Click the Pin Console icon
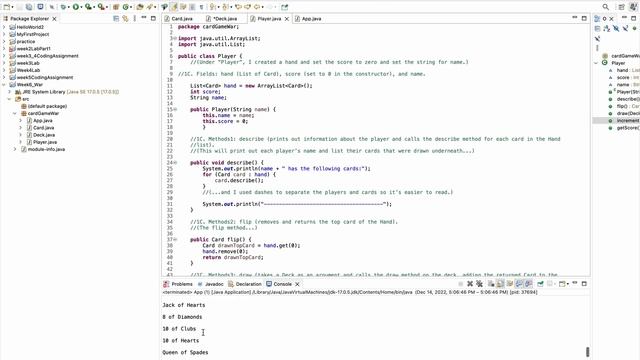This screenshot has width=640, height=360. (x=540, y=284)
